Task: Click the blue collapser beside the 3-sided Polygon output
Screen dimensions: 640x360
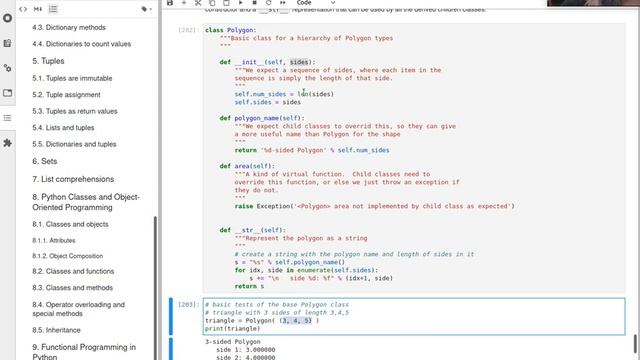Action: [x=171, y=349]
